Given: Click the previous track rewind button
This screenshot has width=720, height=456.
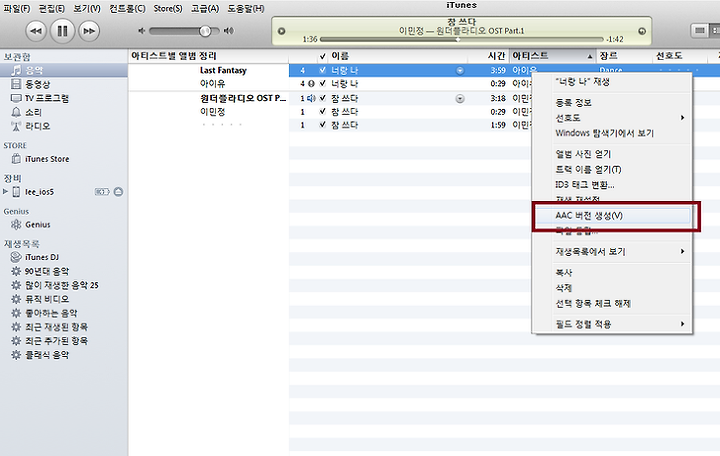Looking at the screenshot, I should coord(36,31).
